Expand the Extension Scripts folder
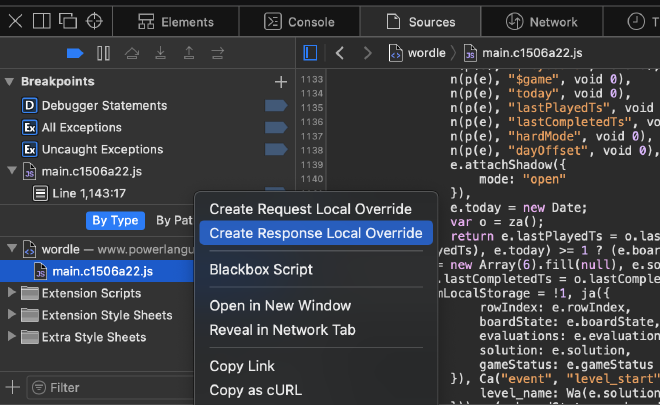This screenshot has height=405, width=660. (x=11, y=293)
